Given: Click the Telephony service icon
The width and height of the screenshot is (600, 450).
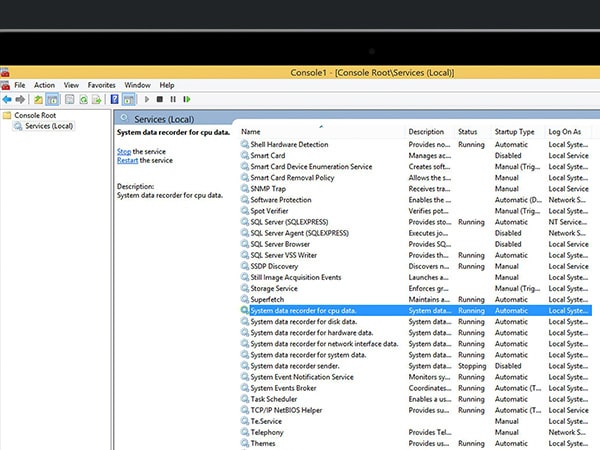Looking at the screenshot, I should coord(245,432).
